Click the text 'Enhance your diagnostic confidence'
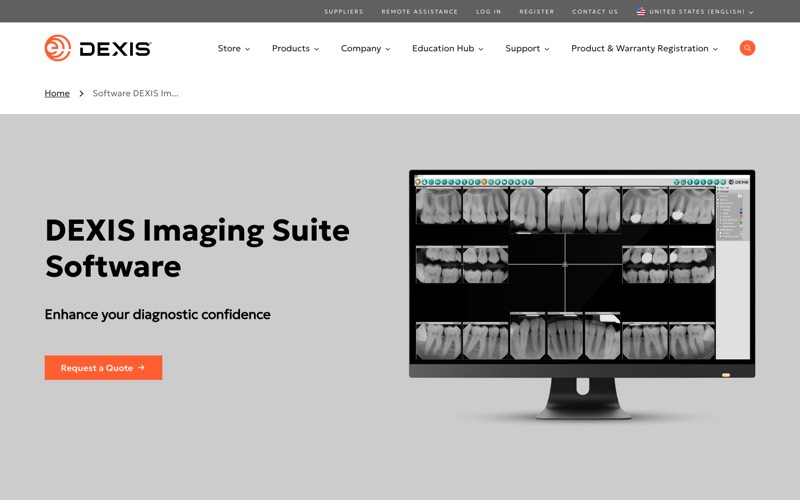The width and height of the screenshot is (800, 500). tap(158, 314)
